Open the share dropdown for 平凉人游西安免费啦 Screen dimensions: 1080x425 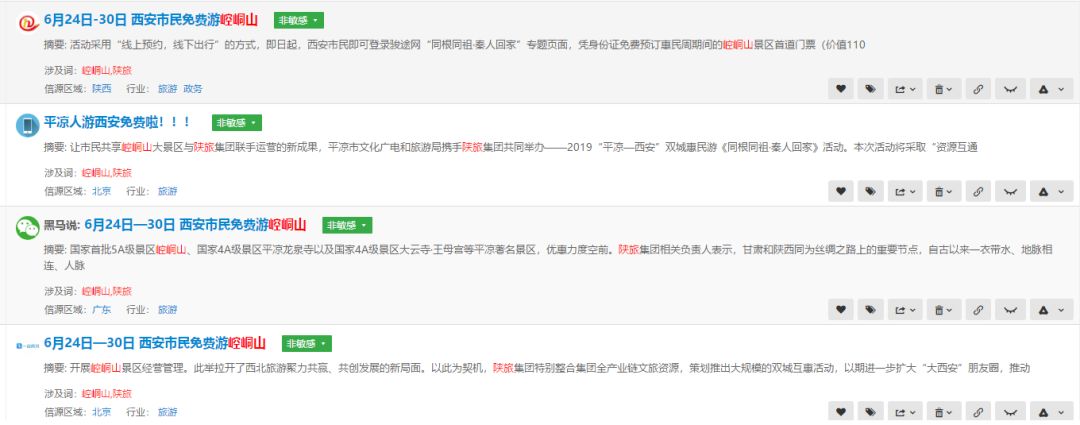905,191
